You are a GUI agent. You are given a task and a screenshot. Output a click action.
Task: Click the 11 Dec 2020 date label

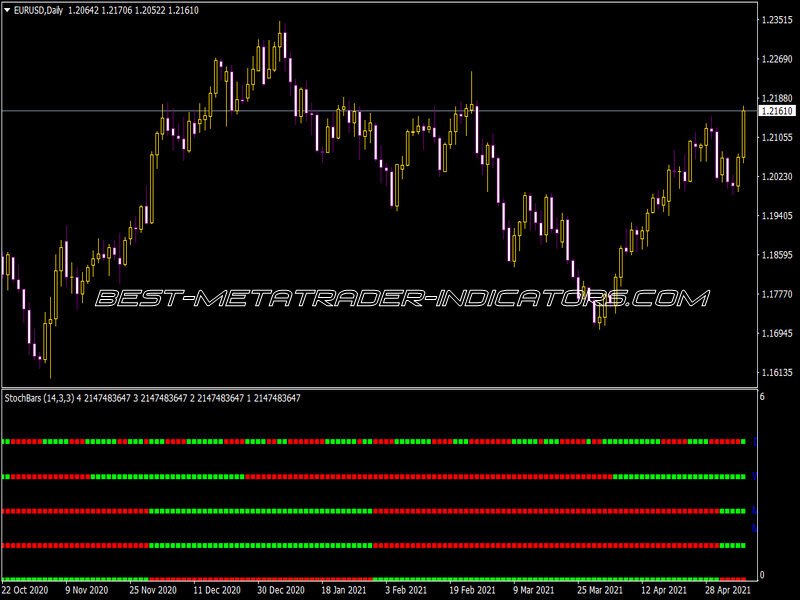[217, 590]
